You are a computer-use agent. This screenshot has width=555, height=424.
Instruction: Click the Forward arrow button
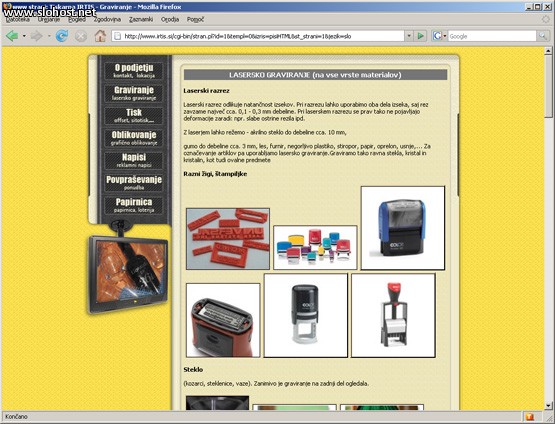click(36, 36)
